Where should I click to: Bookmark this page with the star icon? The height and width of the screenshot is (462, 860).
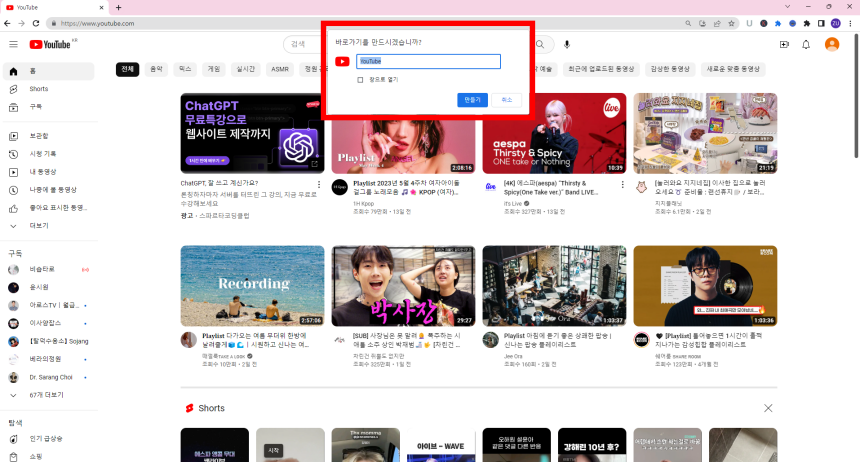(x=731, y=24)
